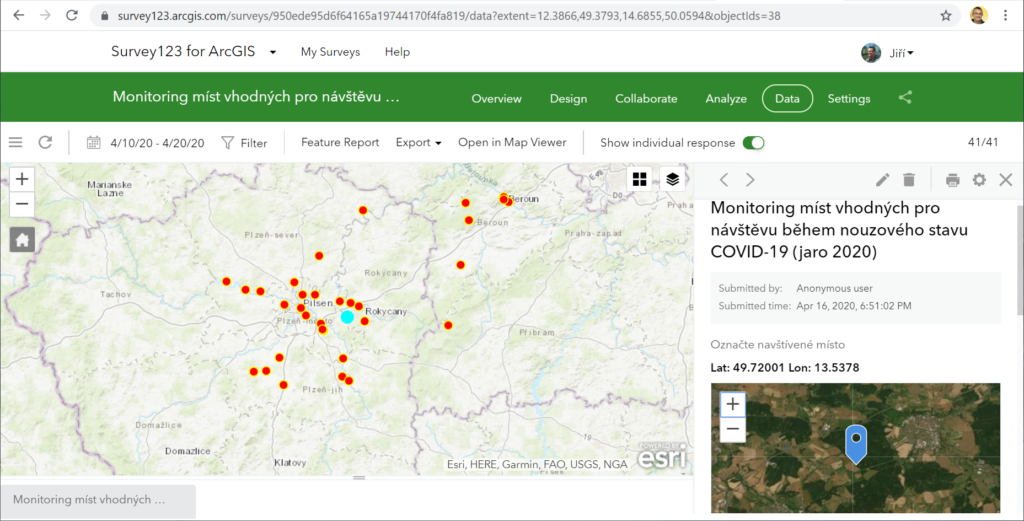Go to the Collaborate tab

646,99
